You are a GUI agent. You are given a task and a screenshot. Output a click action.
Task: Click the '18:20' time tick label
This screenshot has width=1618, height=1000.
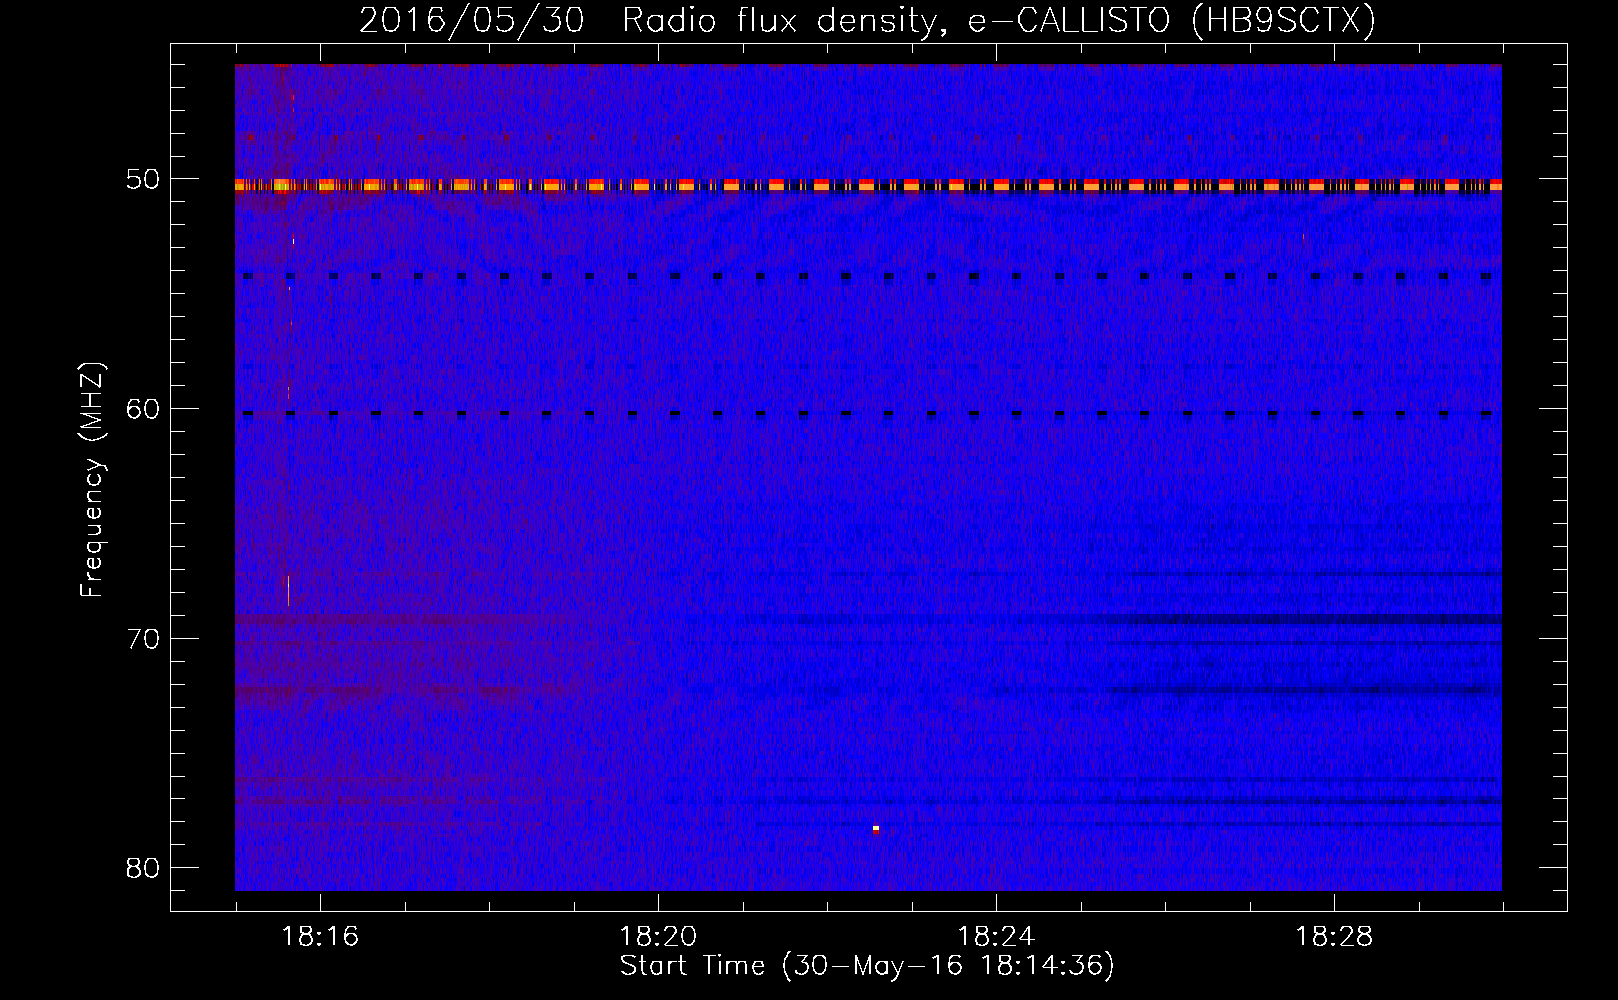coord(658,937)
